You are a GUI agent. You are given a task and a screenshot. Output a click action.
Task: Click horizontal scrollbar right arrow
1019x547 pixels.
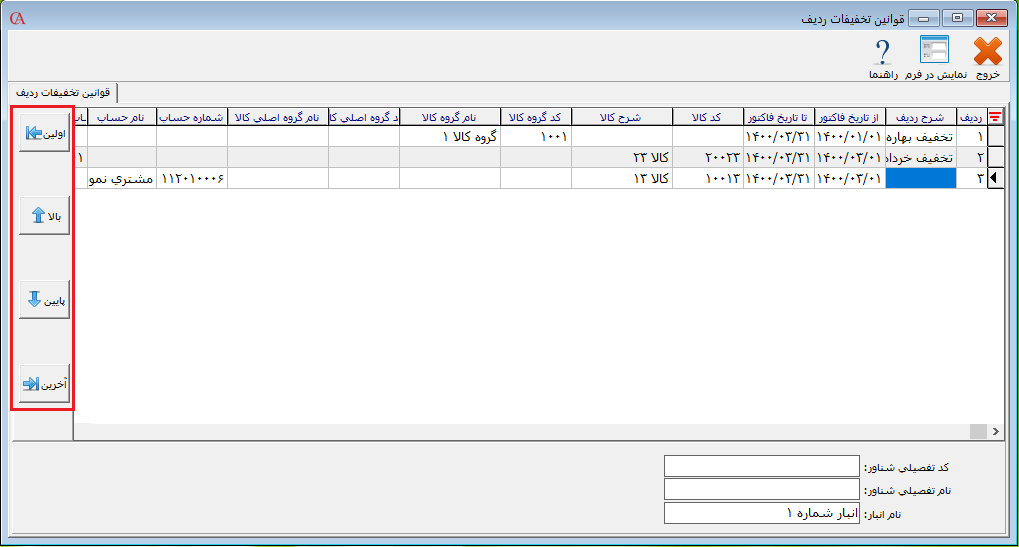995,431
